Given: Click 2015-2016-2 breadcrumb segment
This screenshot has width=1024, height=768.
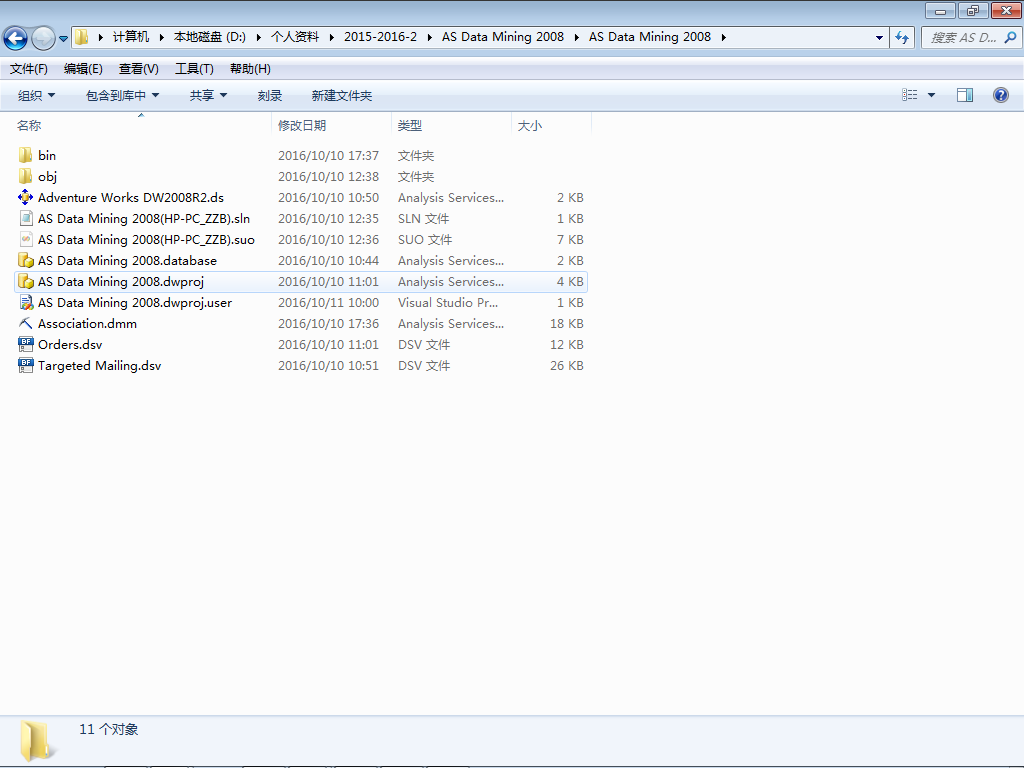Looking at the screenshot, I should point(380,37).
